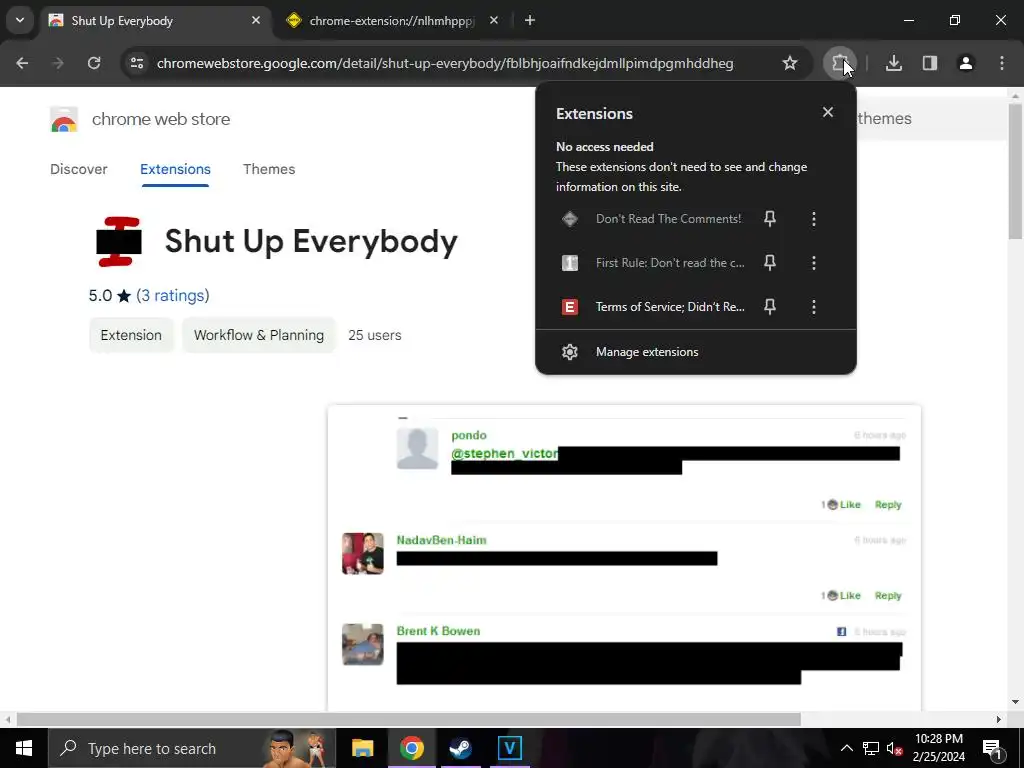
Task: Click NadavBen-Haim's name
Action: [x=441, y=540]
